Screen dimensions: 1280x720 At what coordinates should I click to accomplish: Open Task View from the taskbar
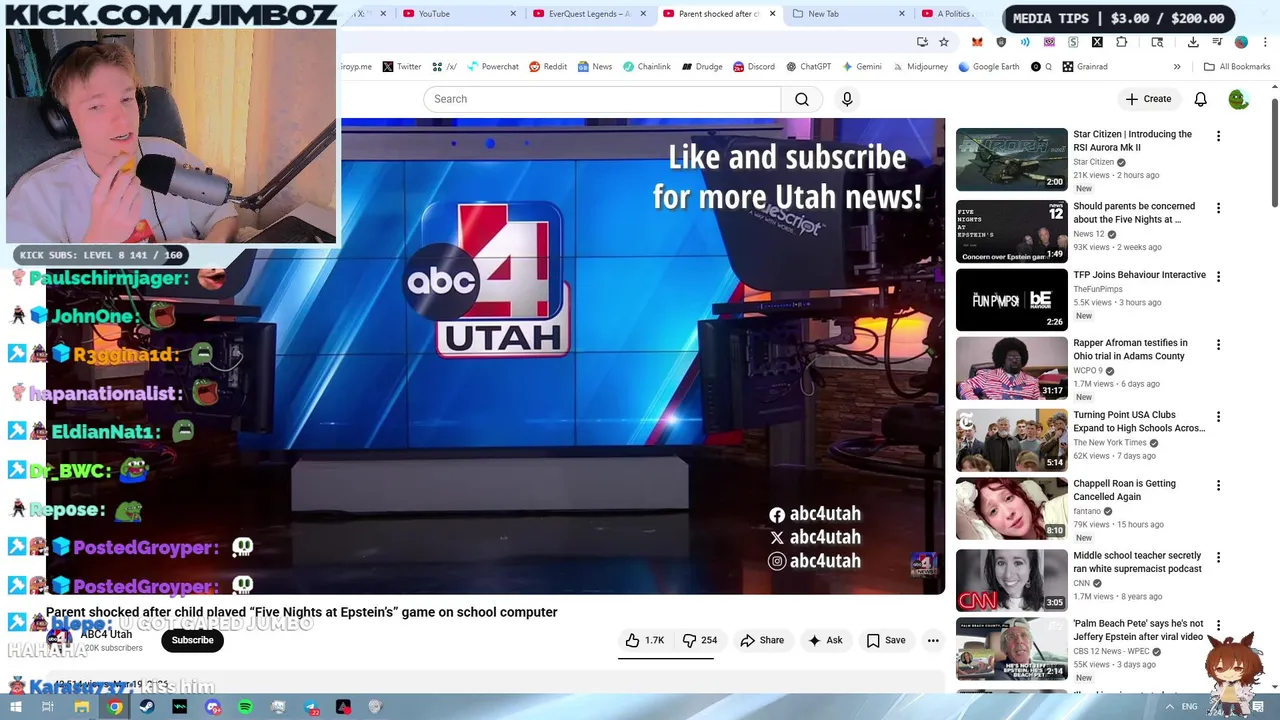[x=47, y=707]
